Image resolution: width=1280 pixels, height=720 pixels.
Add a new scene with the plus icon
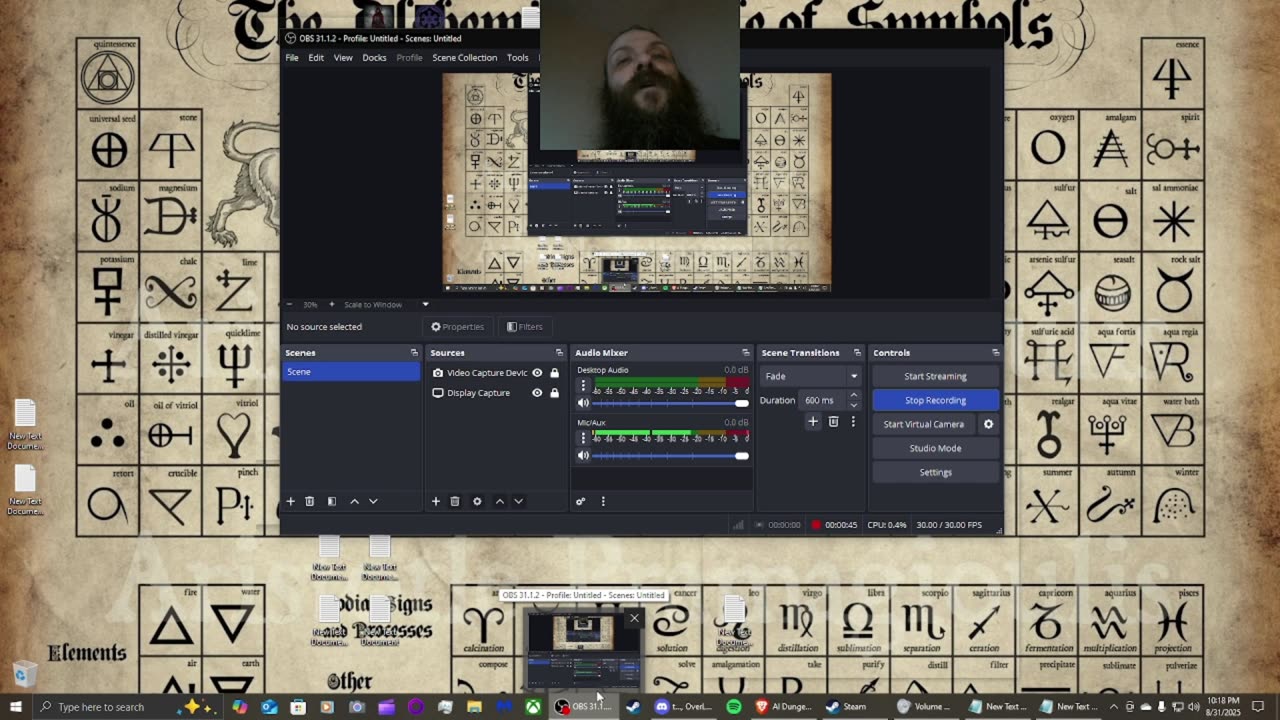pos(291,501)
